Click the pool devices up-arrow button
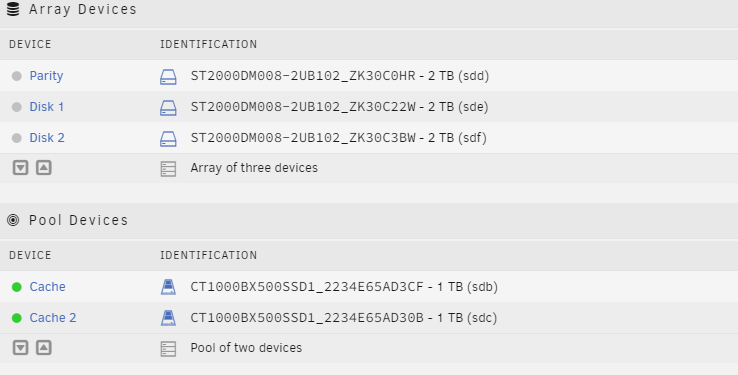The height and width of the screenshot is (375, 738). (44, 348)
